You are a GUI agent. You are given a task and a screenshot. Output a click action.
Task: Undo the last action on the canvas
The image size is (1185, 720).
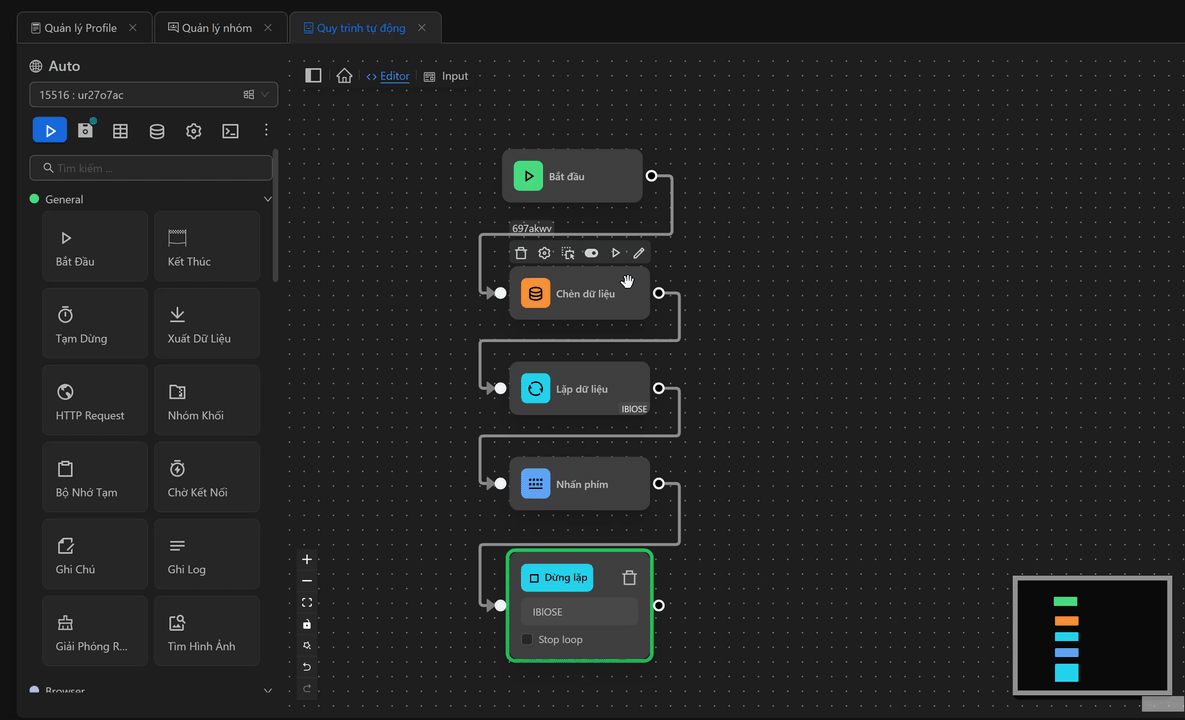pyautogui.click(x=307, y=666)
